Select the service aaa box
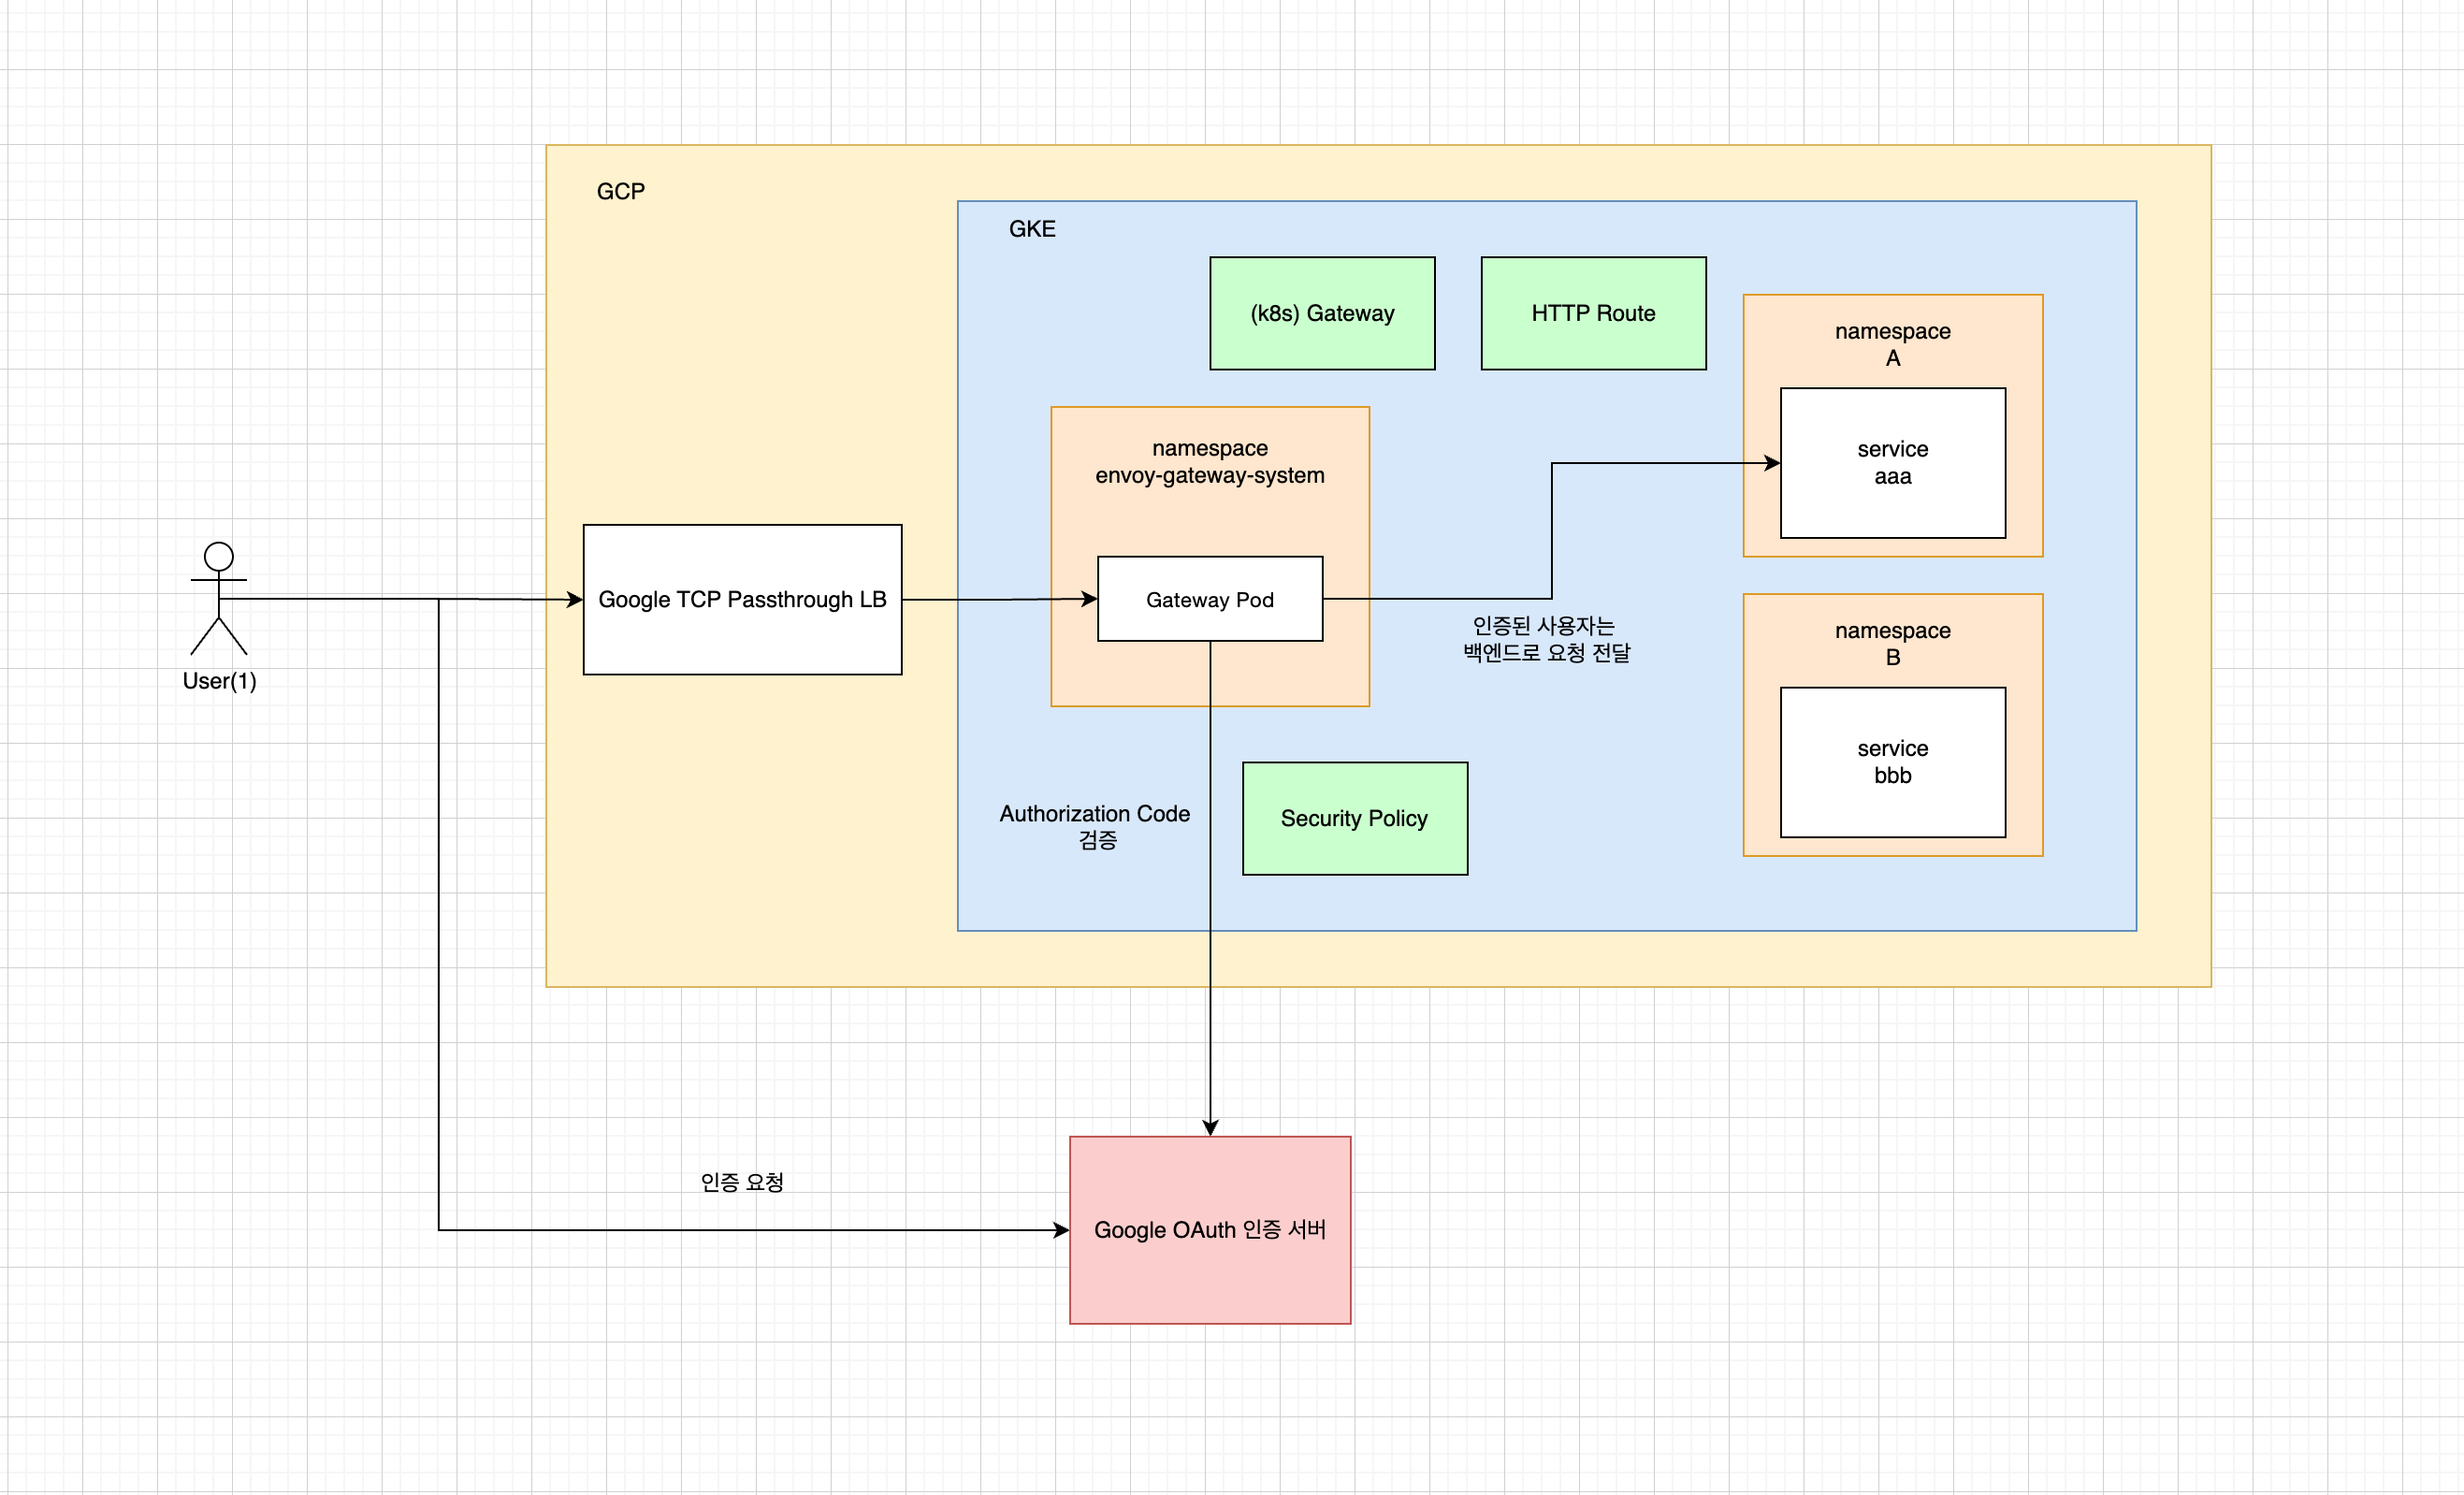 point(1891,463)
